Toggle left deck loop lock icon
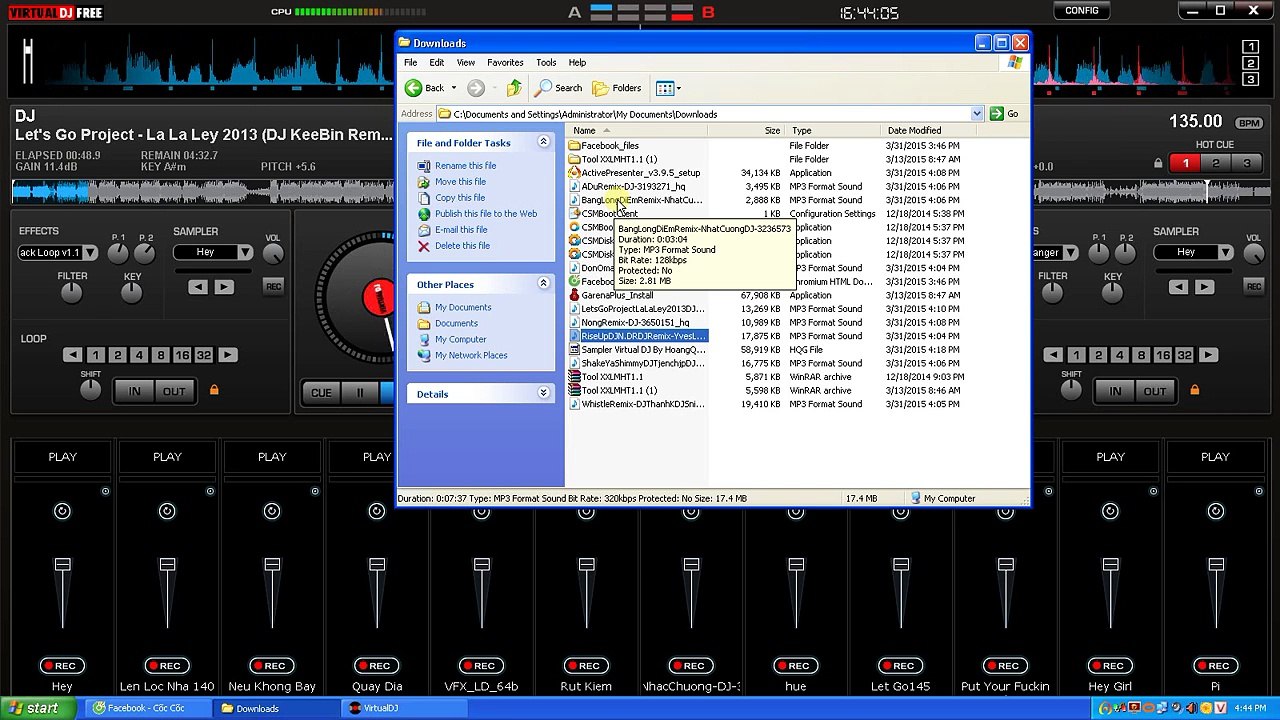Image resolution: width=1280 pixels, height=720 pixels. click(x=214, y=390)
